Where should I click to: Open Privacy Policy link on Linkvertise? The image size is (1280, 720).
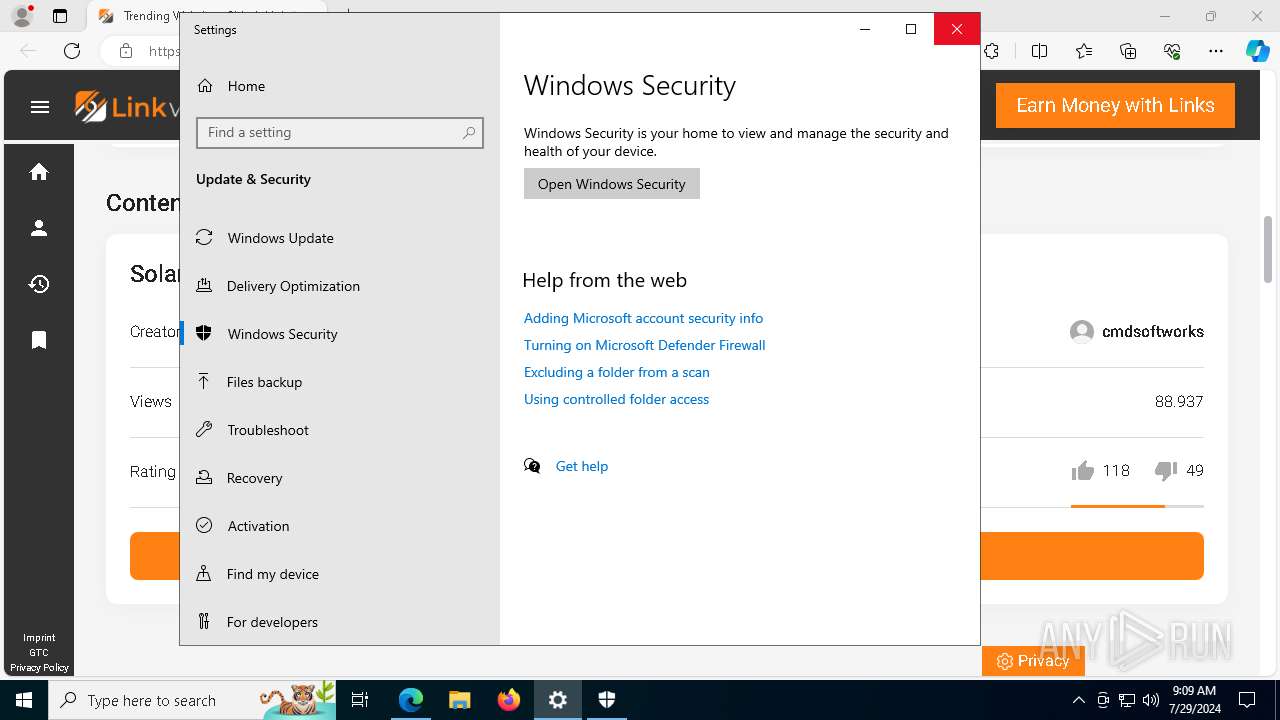point(39,667)
